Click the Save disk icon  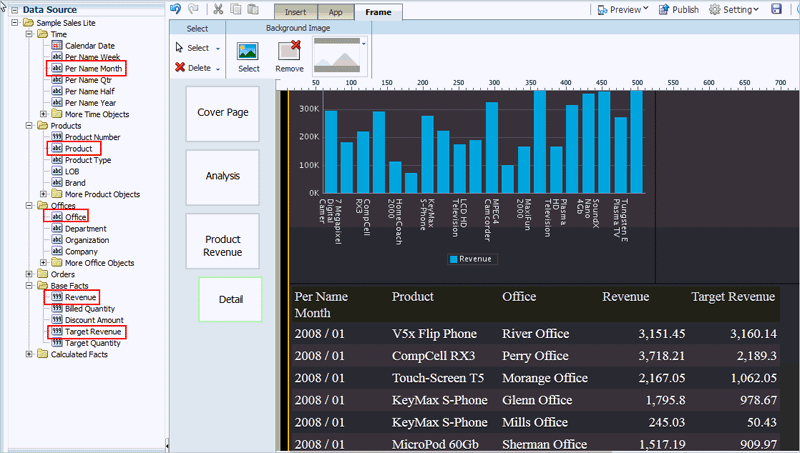point(777,9)
